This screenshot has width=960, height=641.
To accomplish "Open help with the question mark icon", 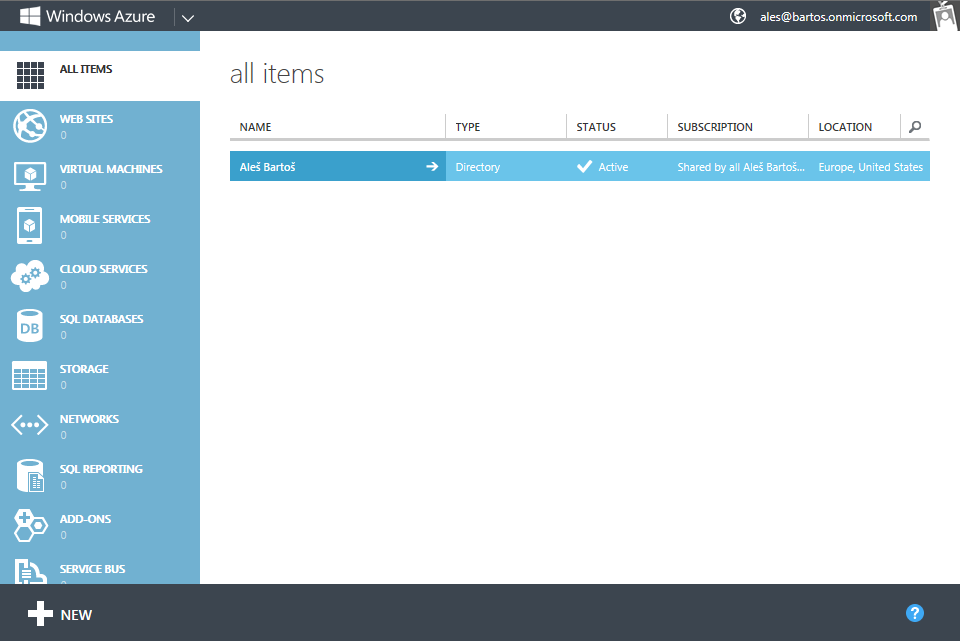I will [x=915, y=613].
